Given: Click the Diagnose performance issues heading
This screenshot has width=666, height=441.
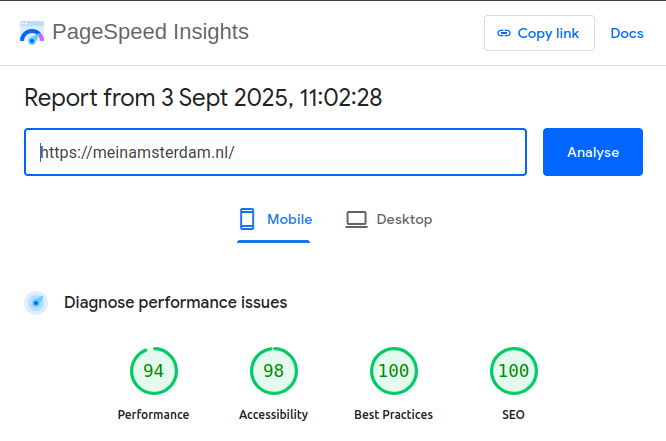Looking at the screenshot, I should pos(175,302).
